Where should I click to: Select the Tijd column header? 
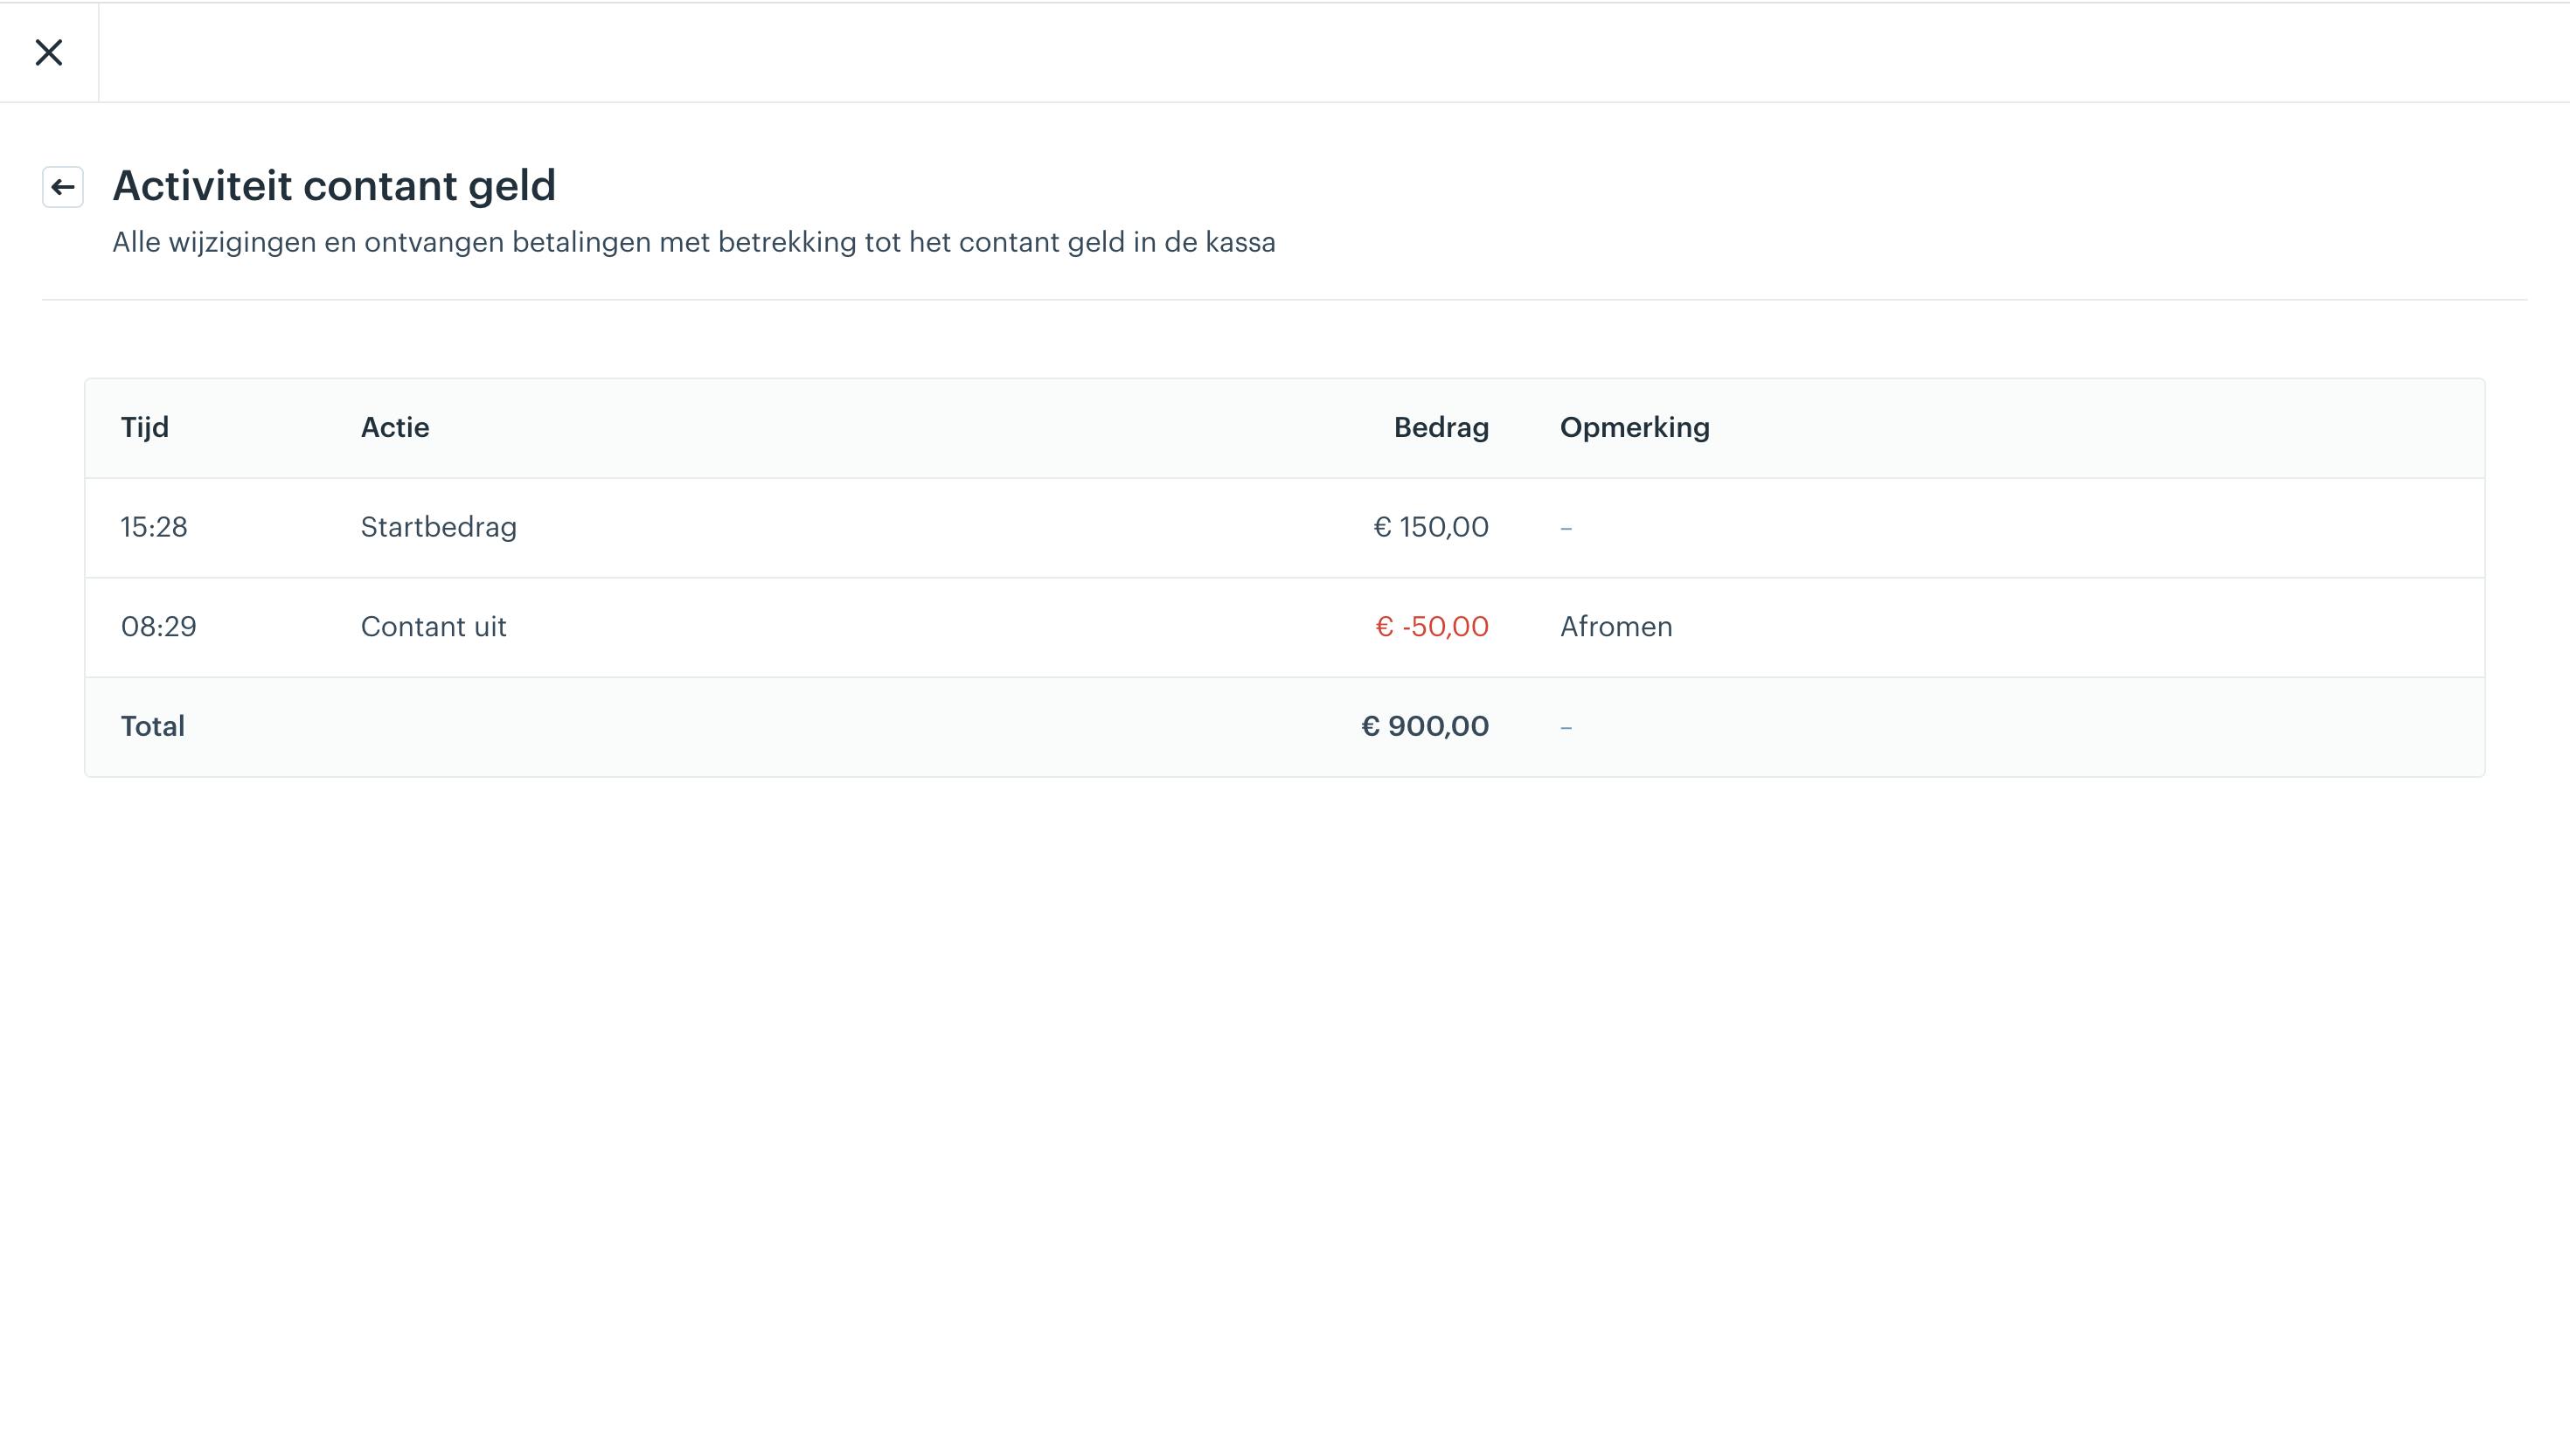145,427
